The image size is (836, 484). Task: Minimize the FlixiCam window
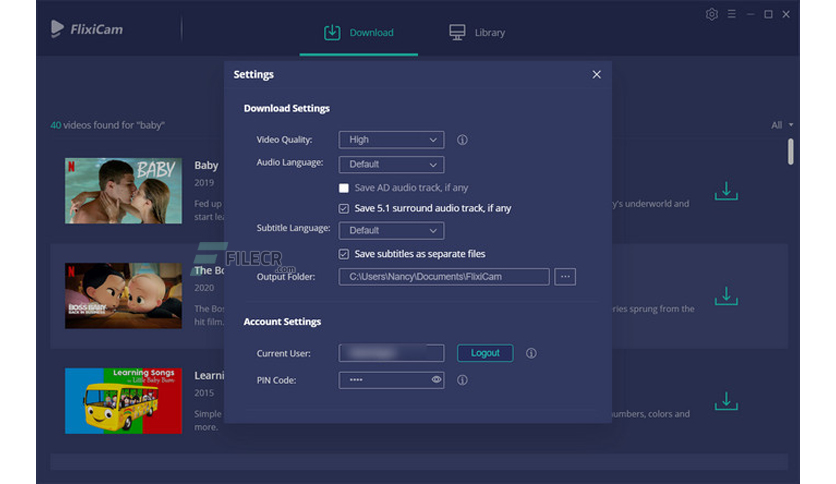[751, 14]
